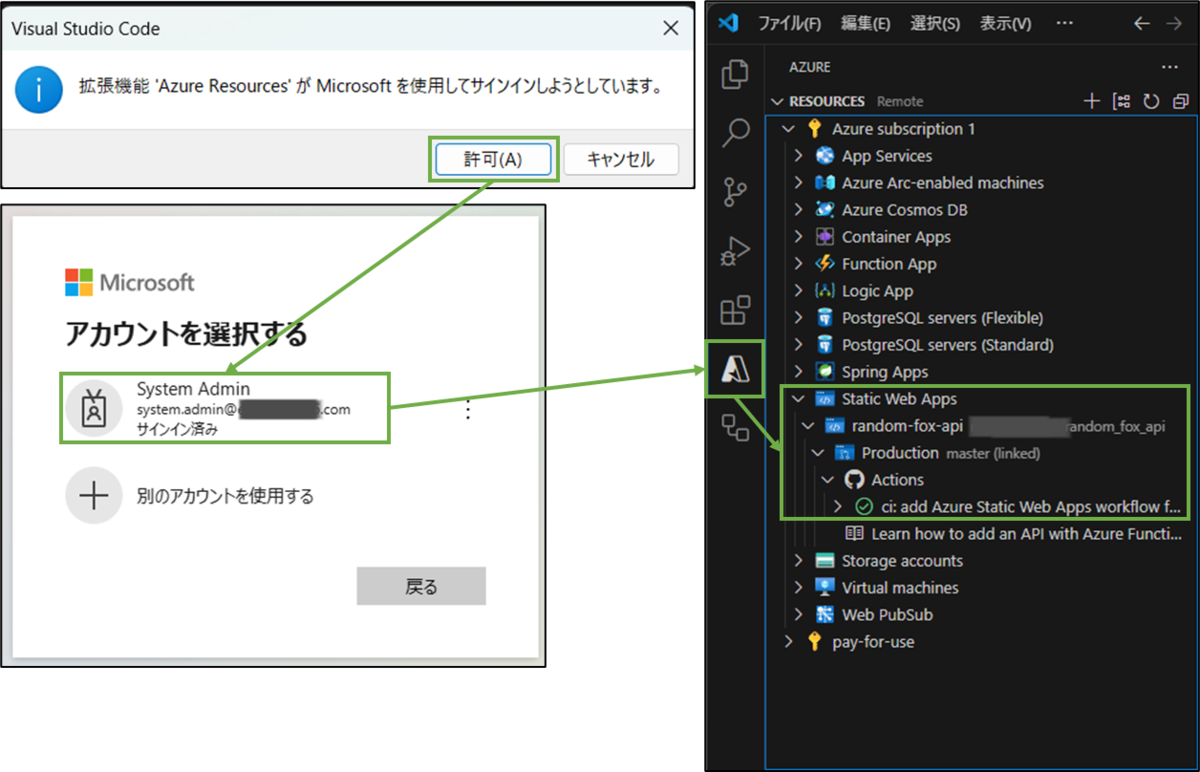Screen dimensions: 1200x772
Task: Collapse the RESOURCES section
Action: point(778,101)
